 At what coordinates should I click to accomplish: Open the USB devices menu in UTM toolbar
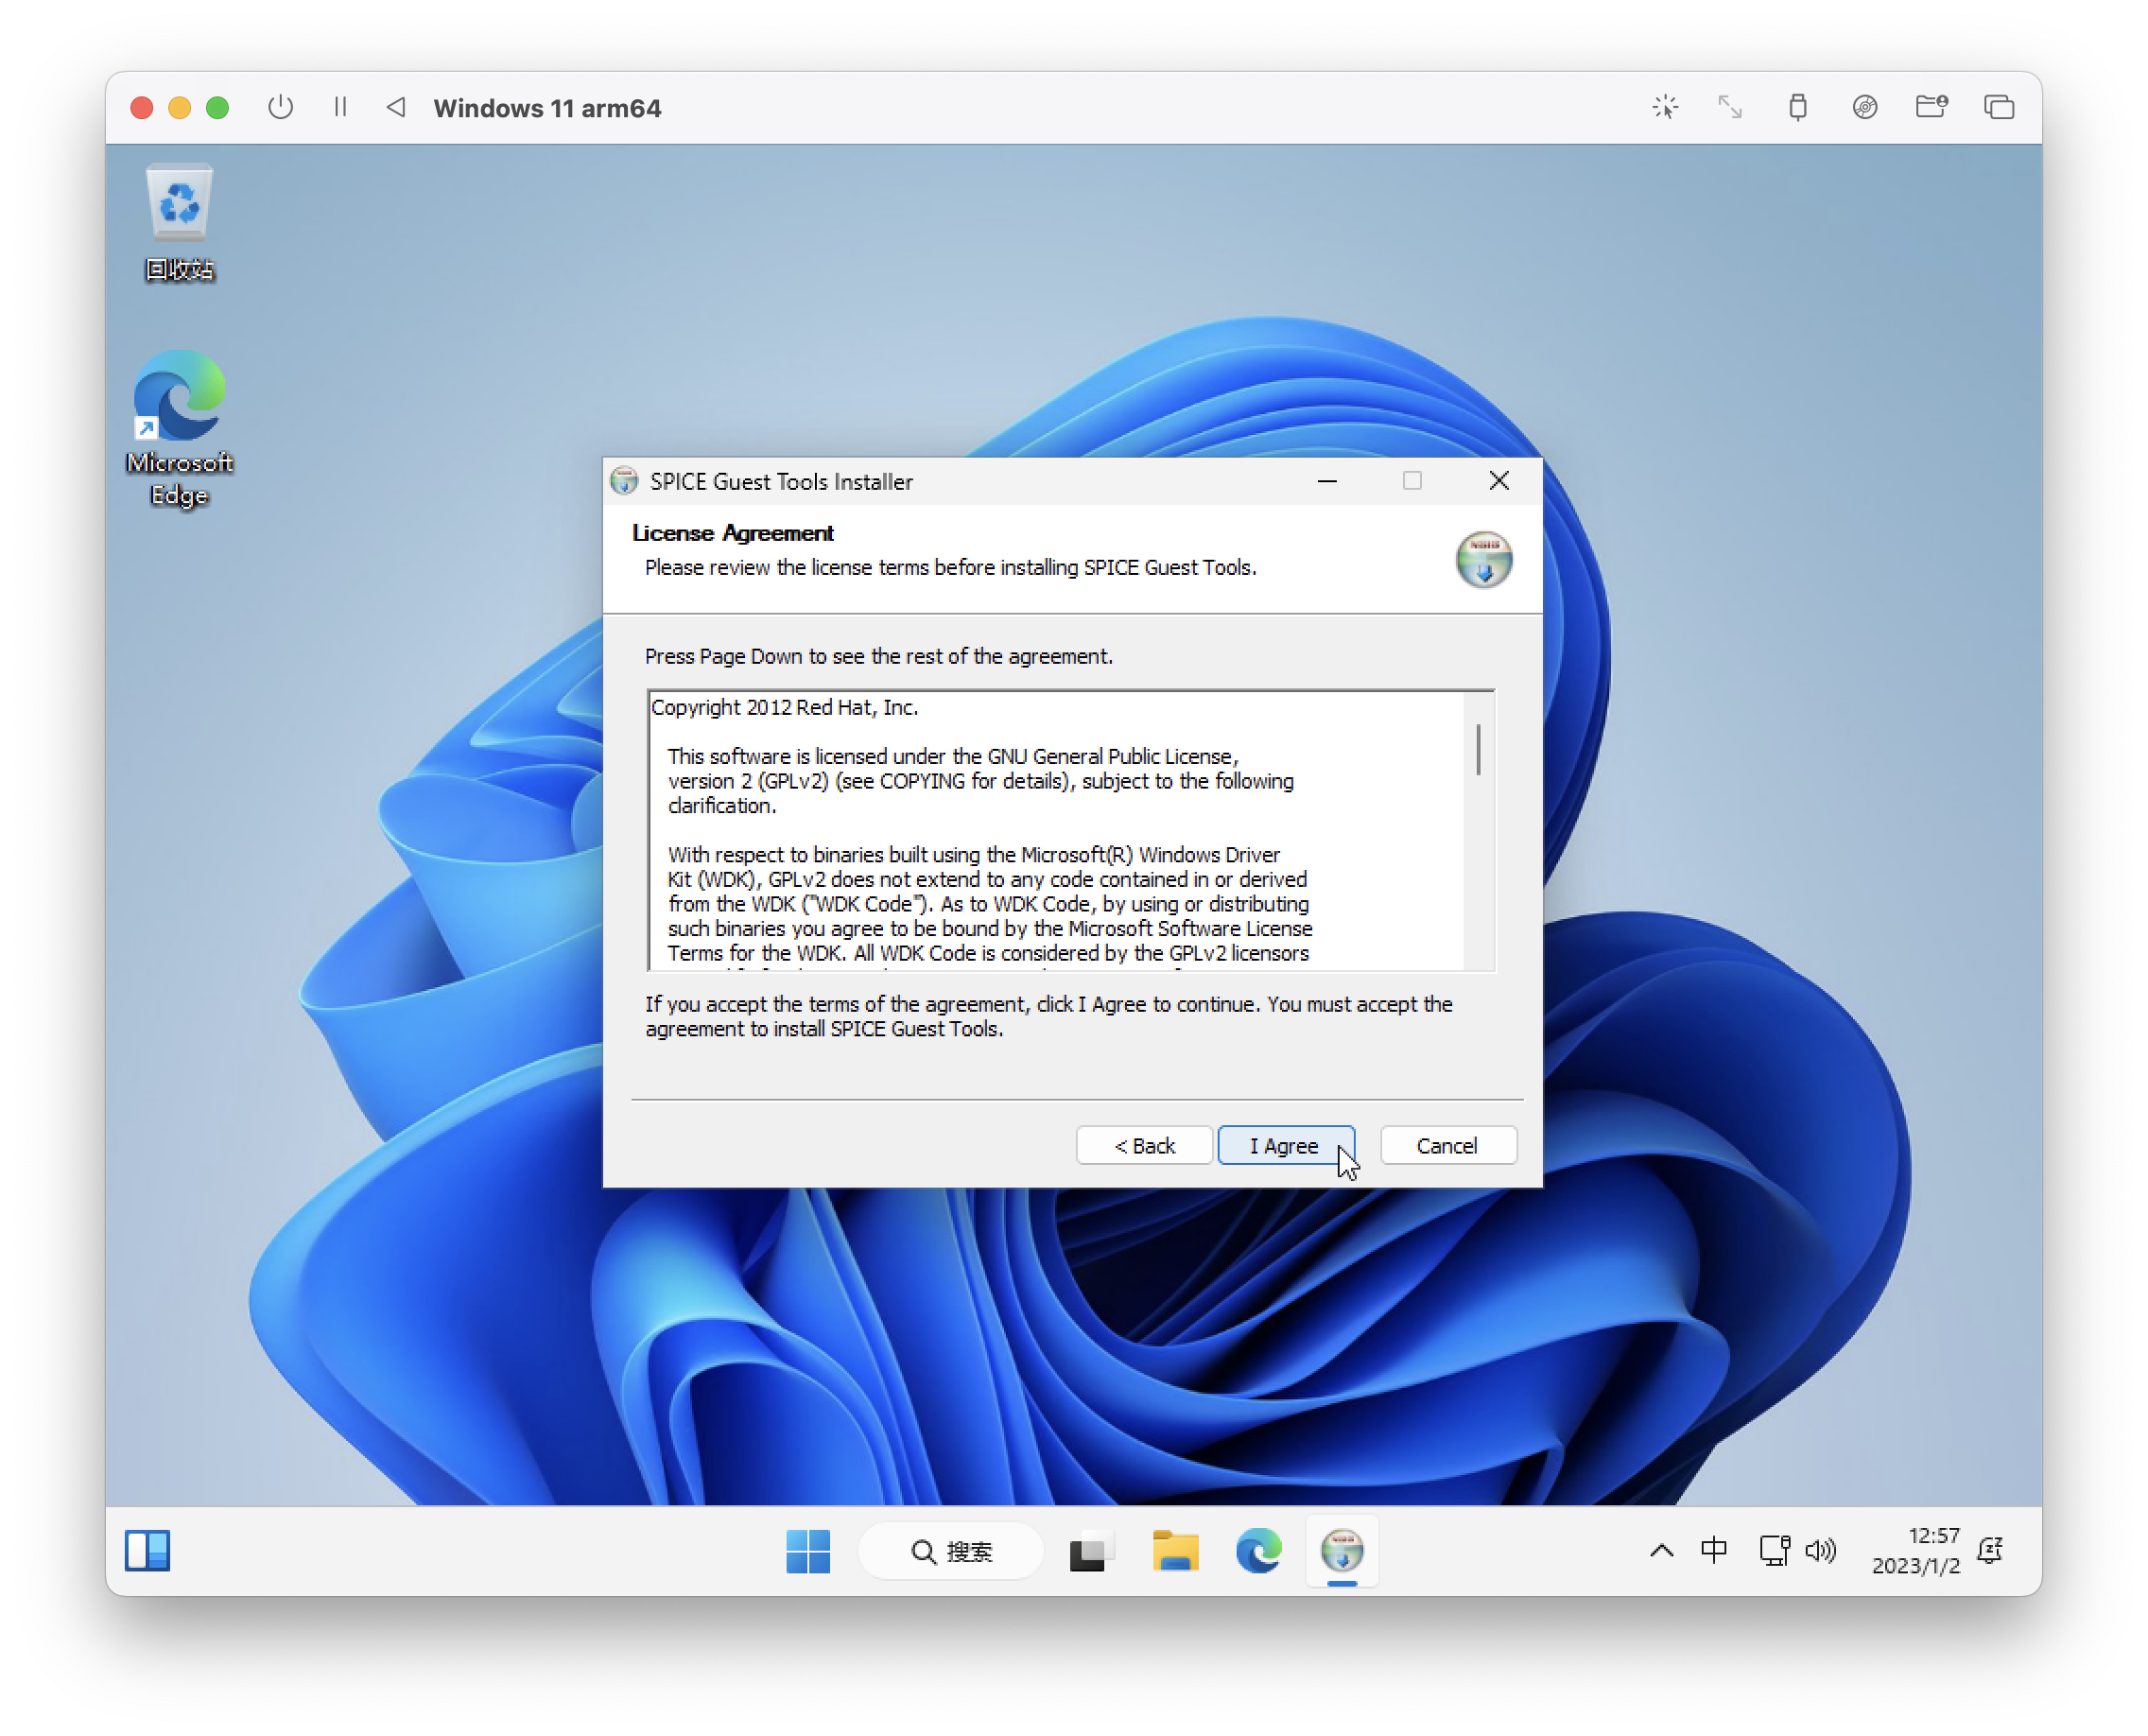tap(1797, 107)
